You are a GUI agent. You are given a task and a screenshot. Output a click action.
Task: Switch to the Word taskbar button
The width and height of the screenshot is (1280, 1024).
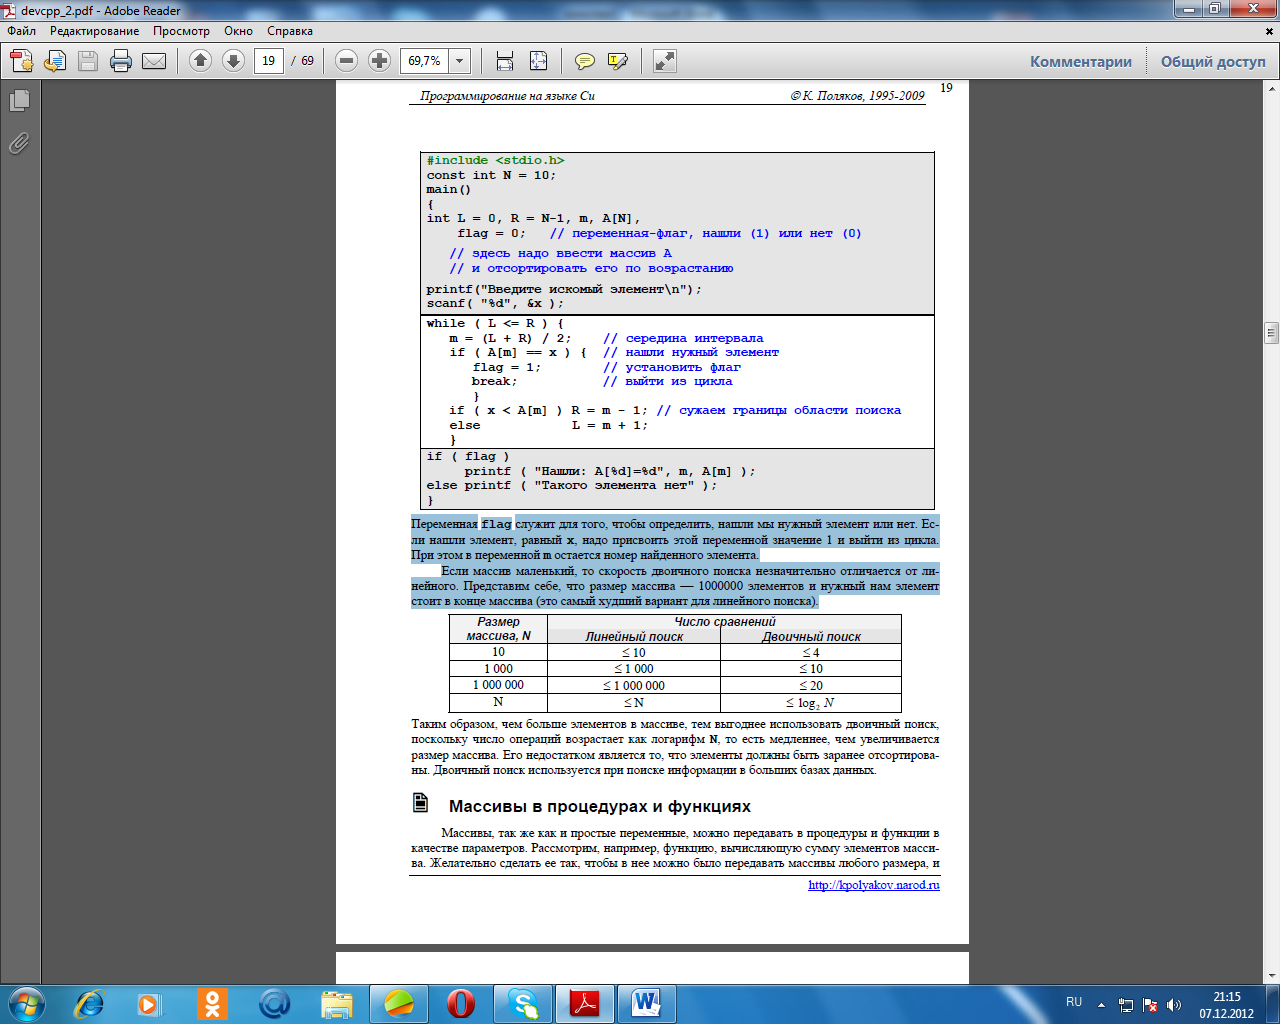tap(647, 1003)
